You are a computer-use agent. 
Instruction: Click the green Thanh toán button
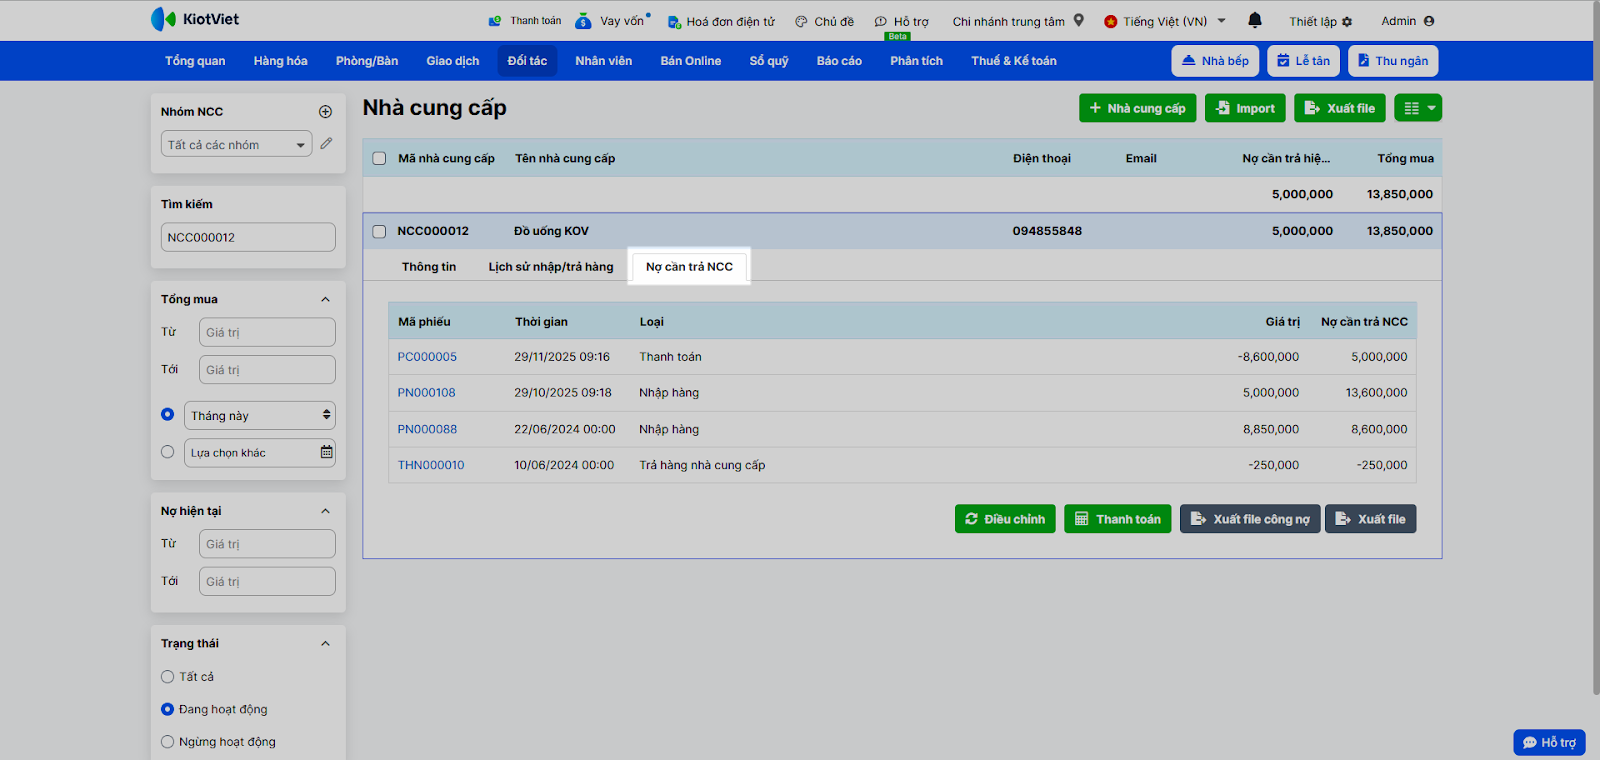1117,519
